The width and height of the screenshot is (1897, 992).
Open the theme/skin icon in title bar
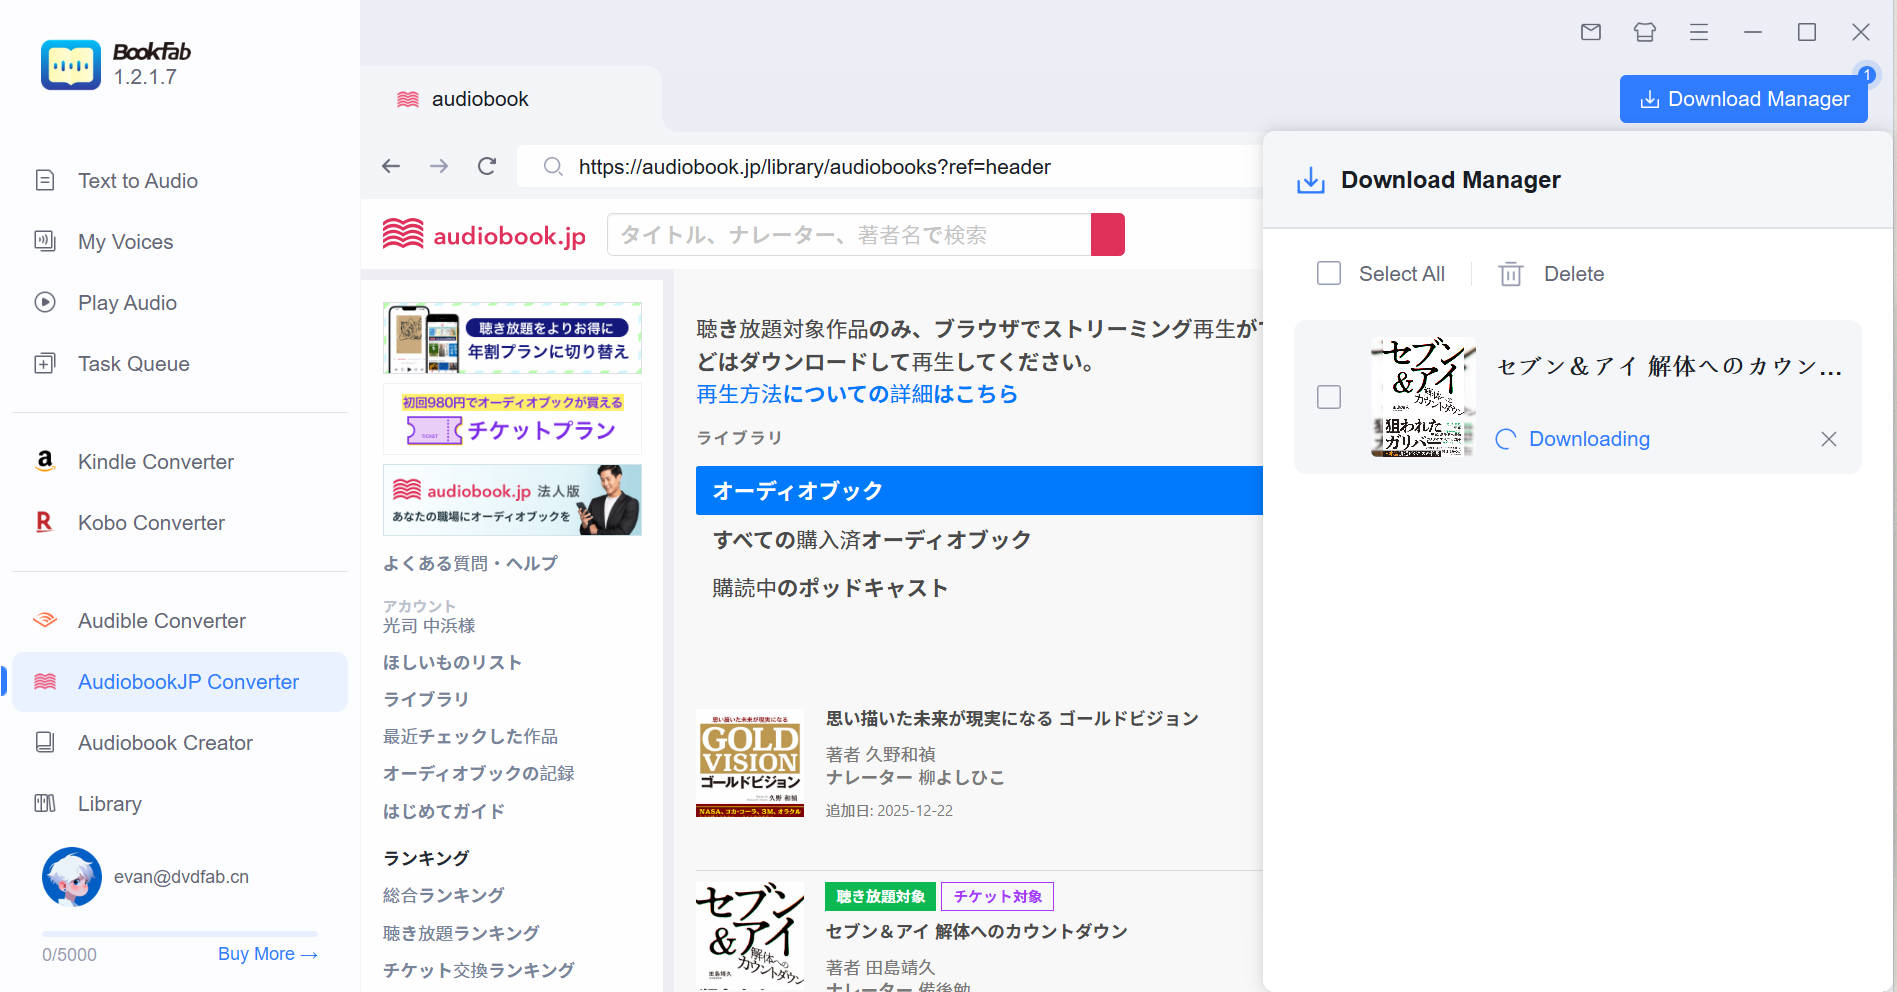(x=1644, y=32)
